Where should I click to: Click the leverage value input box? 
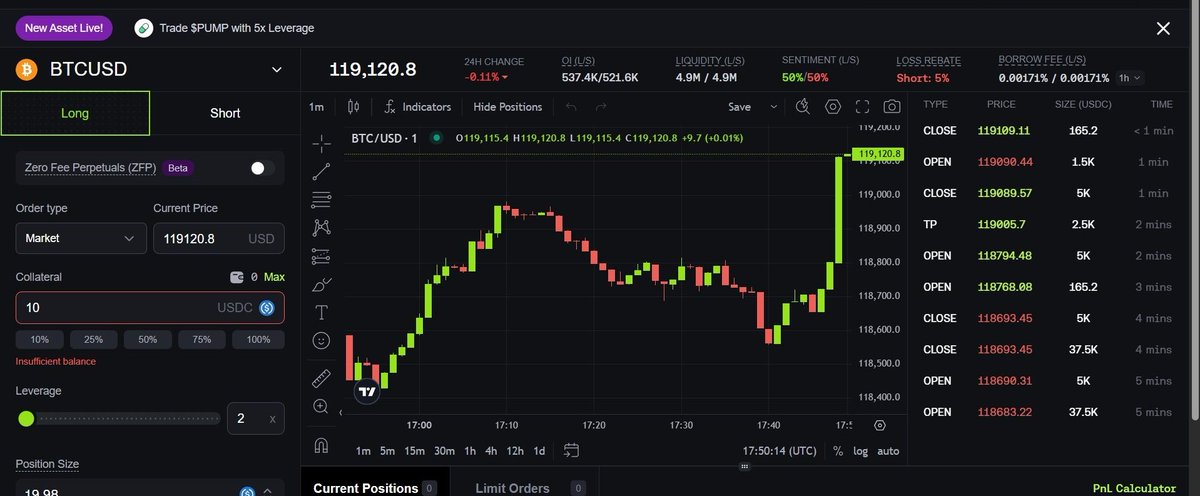256,418
